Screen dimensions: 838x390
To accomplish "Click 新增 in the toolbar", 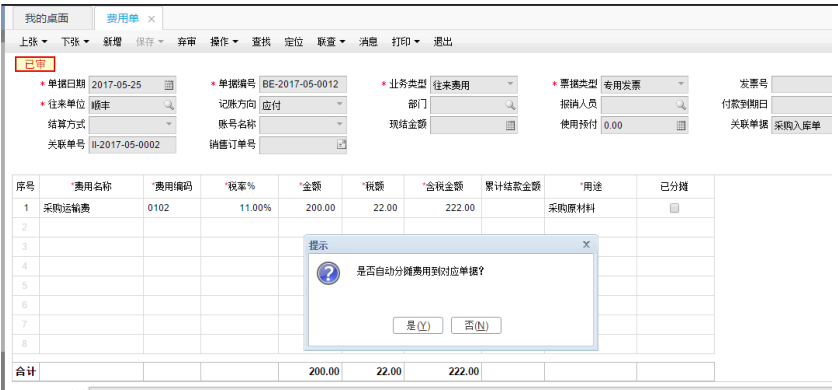I will point(112,42).
